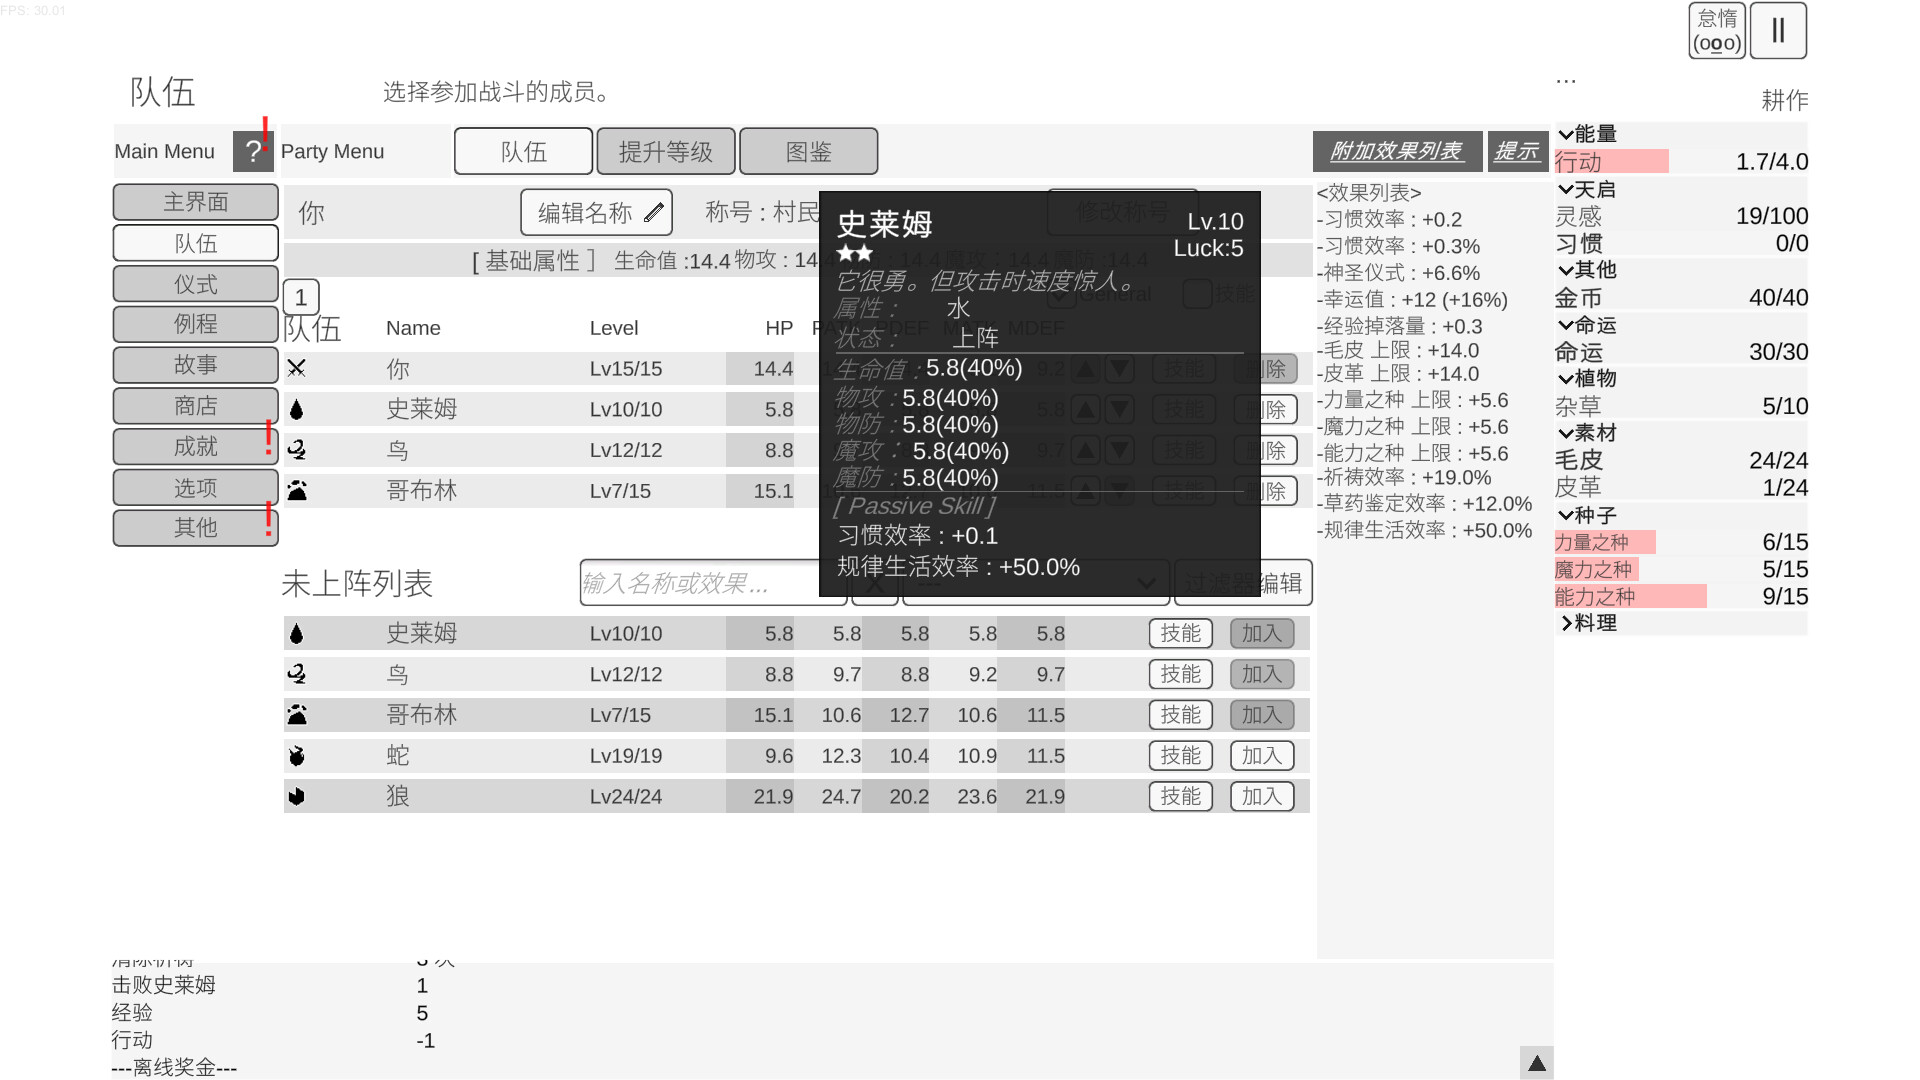This screenshot has height=1080, width=1920.
Task: Enable the 技能 filter checkbox
Action: [1197, 294]
